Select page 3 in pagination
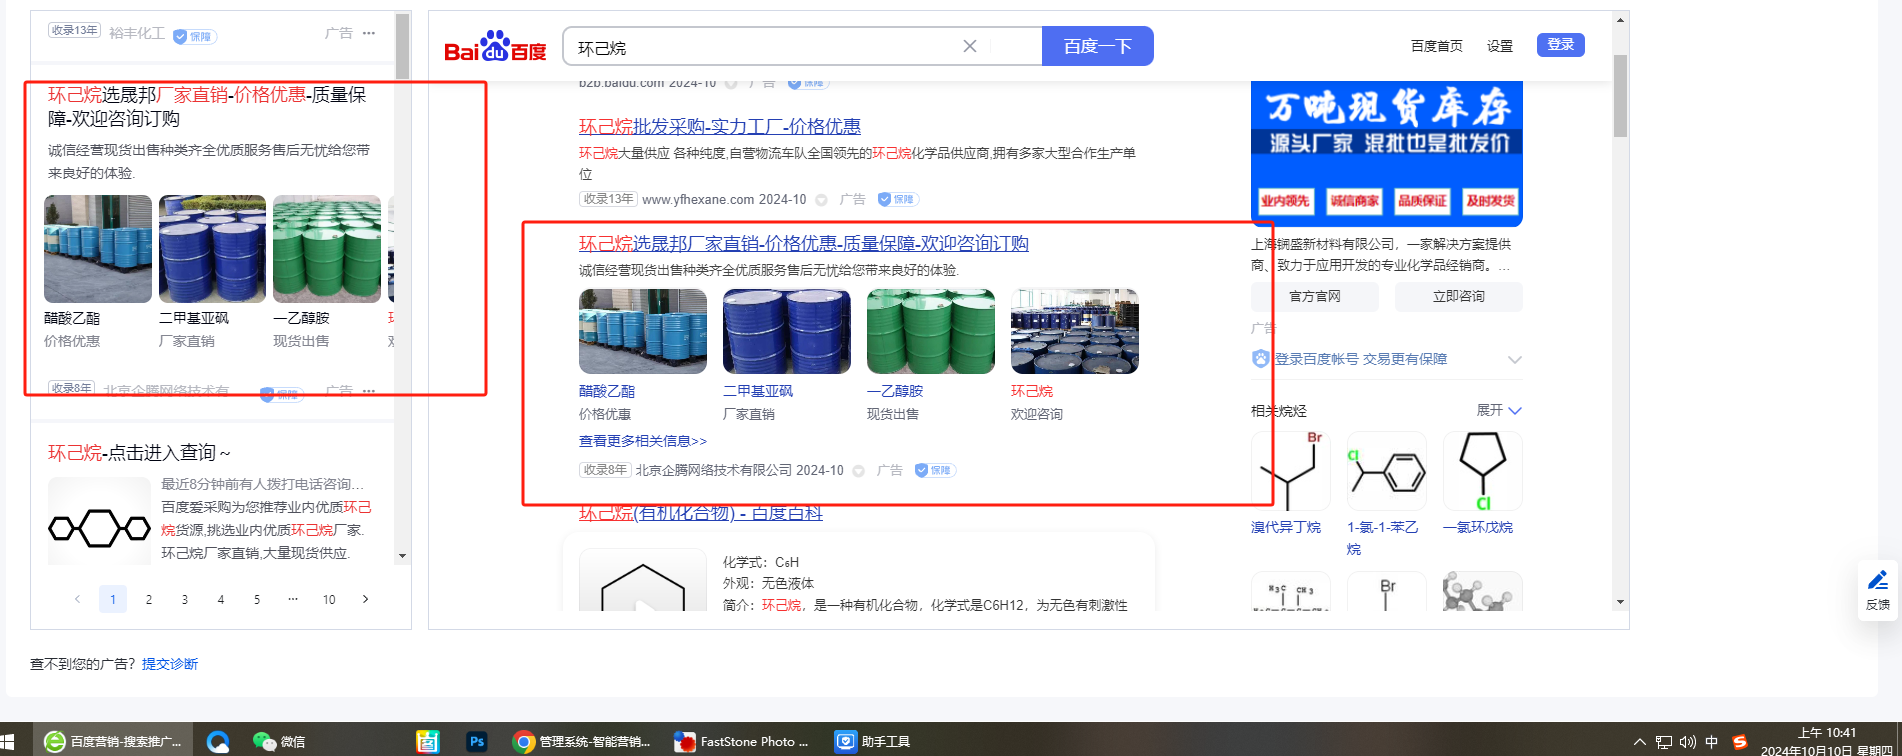The image size is (1902, 756). (x=185, y=599)
